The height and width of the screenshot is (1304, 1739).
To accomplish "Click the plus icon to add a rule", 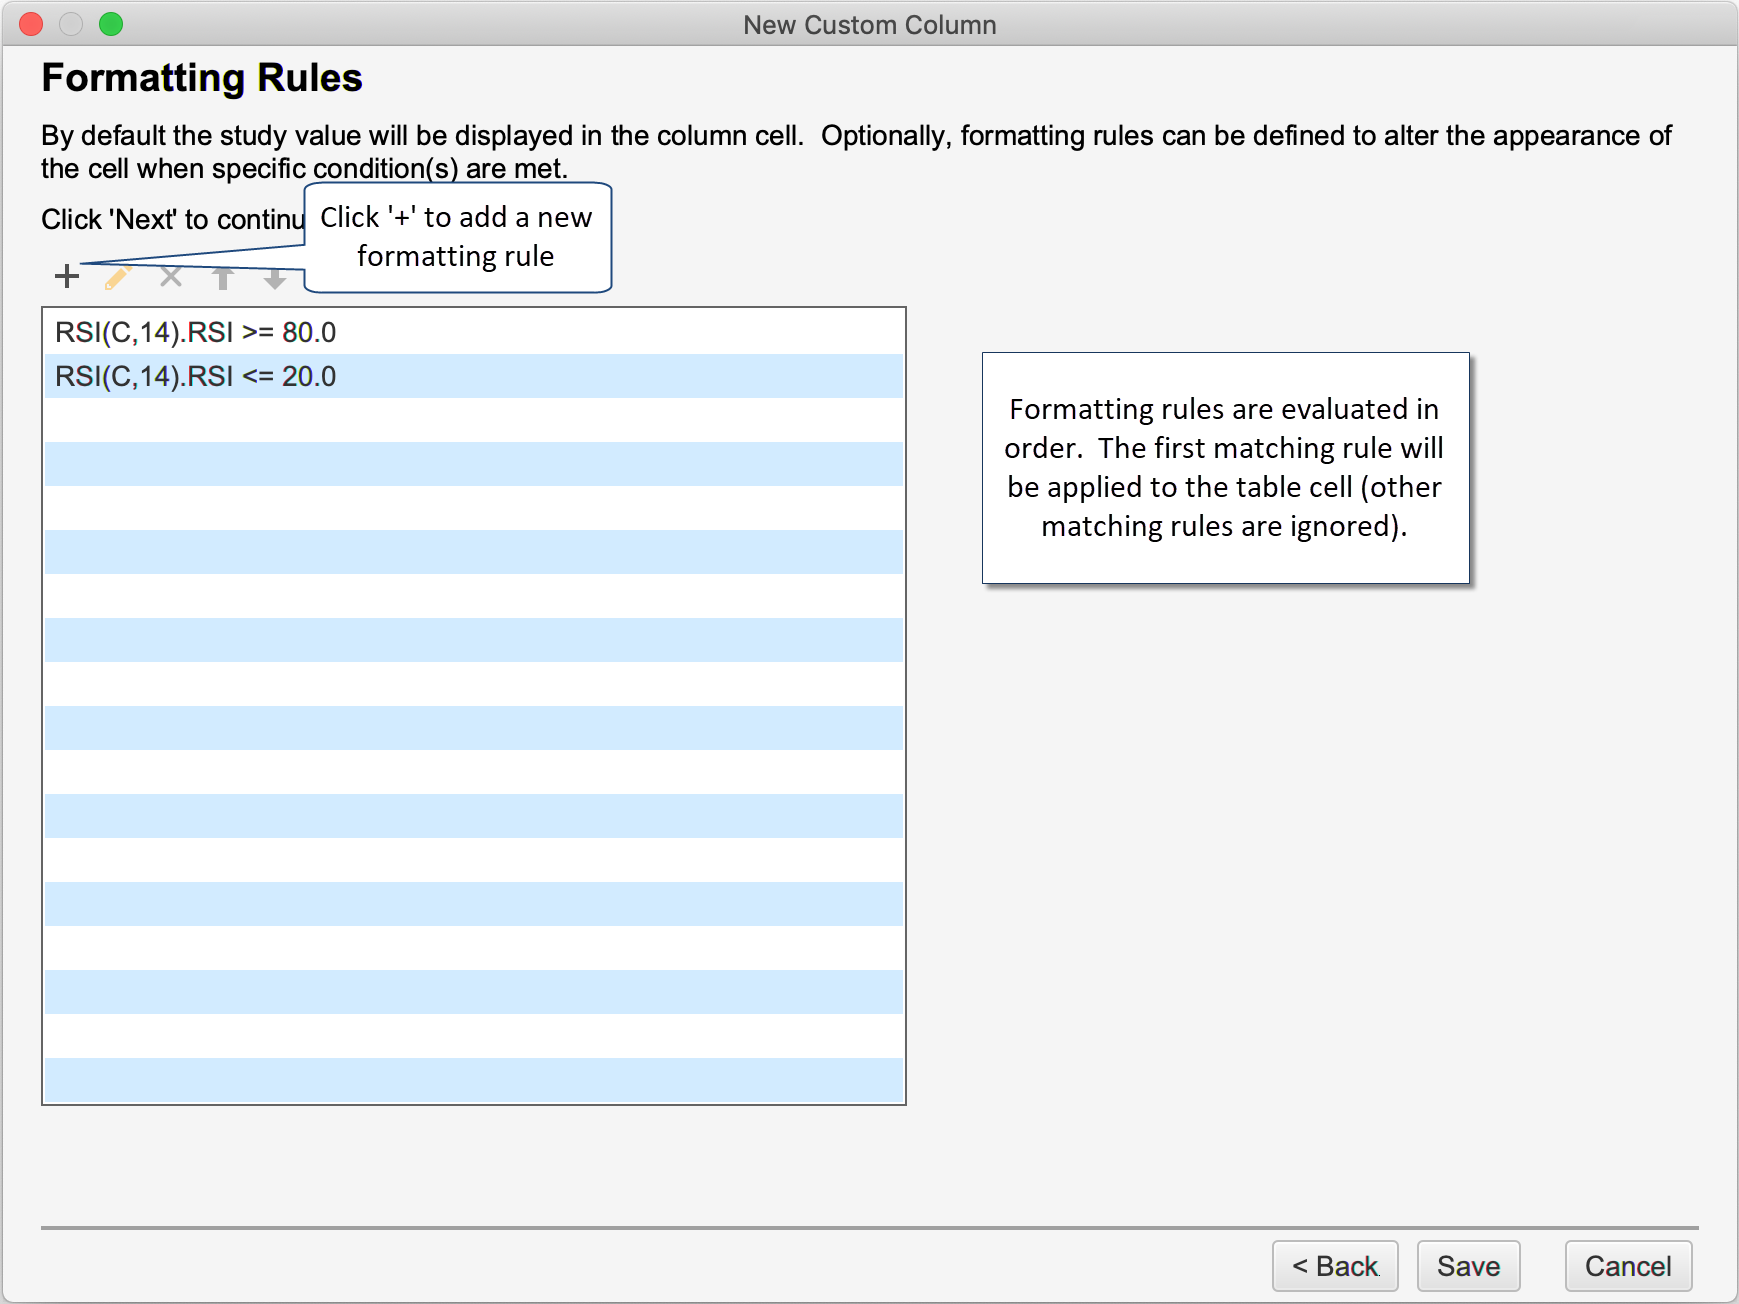I will (x=67, y=276).
